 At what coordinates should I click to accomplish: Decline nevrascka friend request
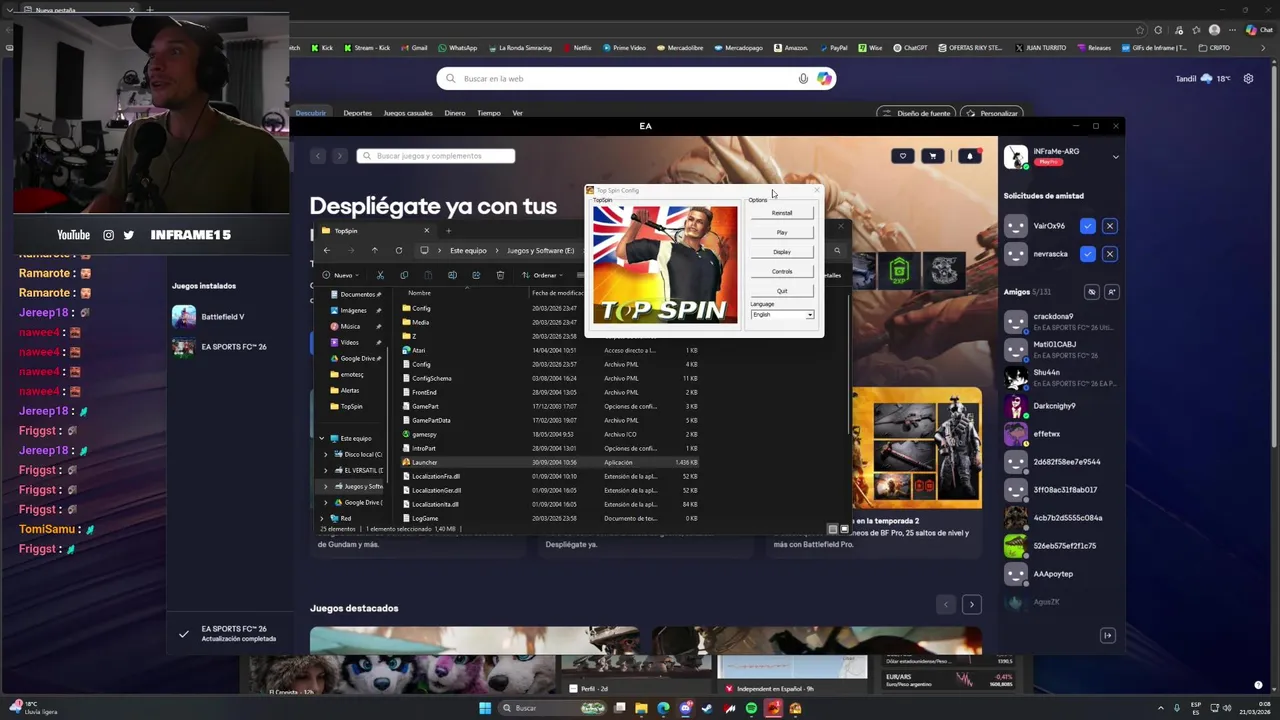[x=1110, y=254]
